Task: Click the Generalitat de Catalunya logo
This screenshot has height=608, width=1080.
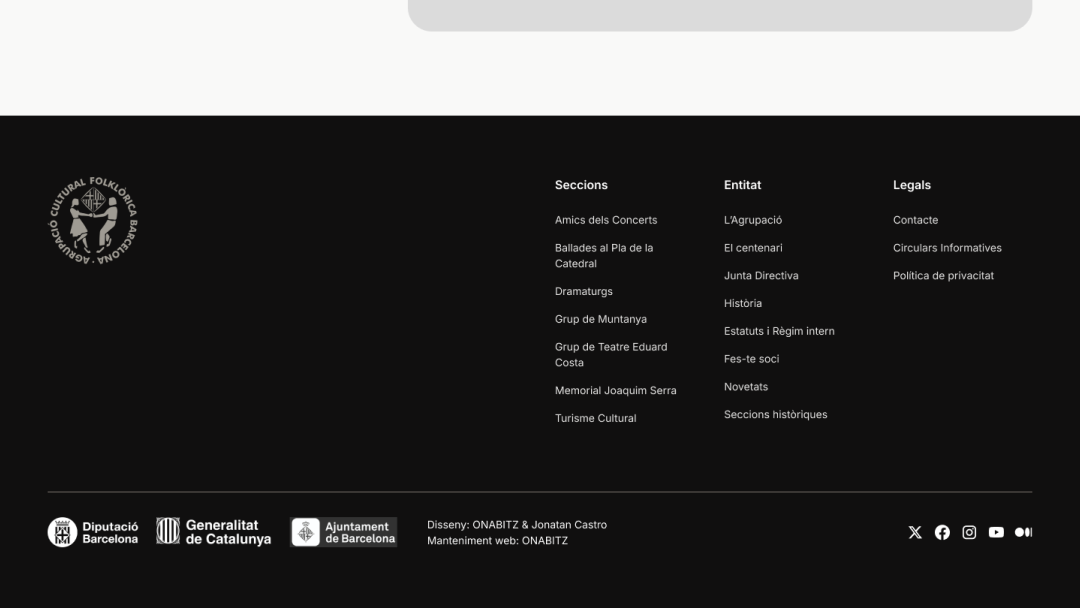Action: coord(214,532)
